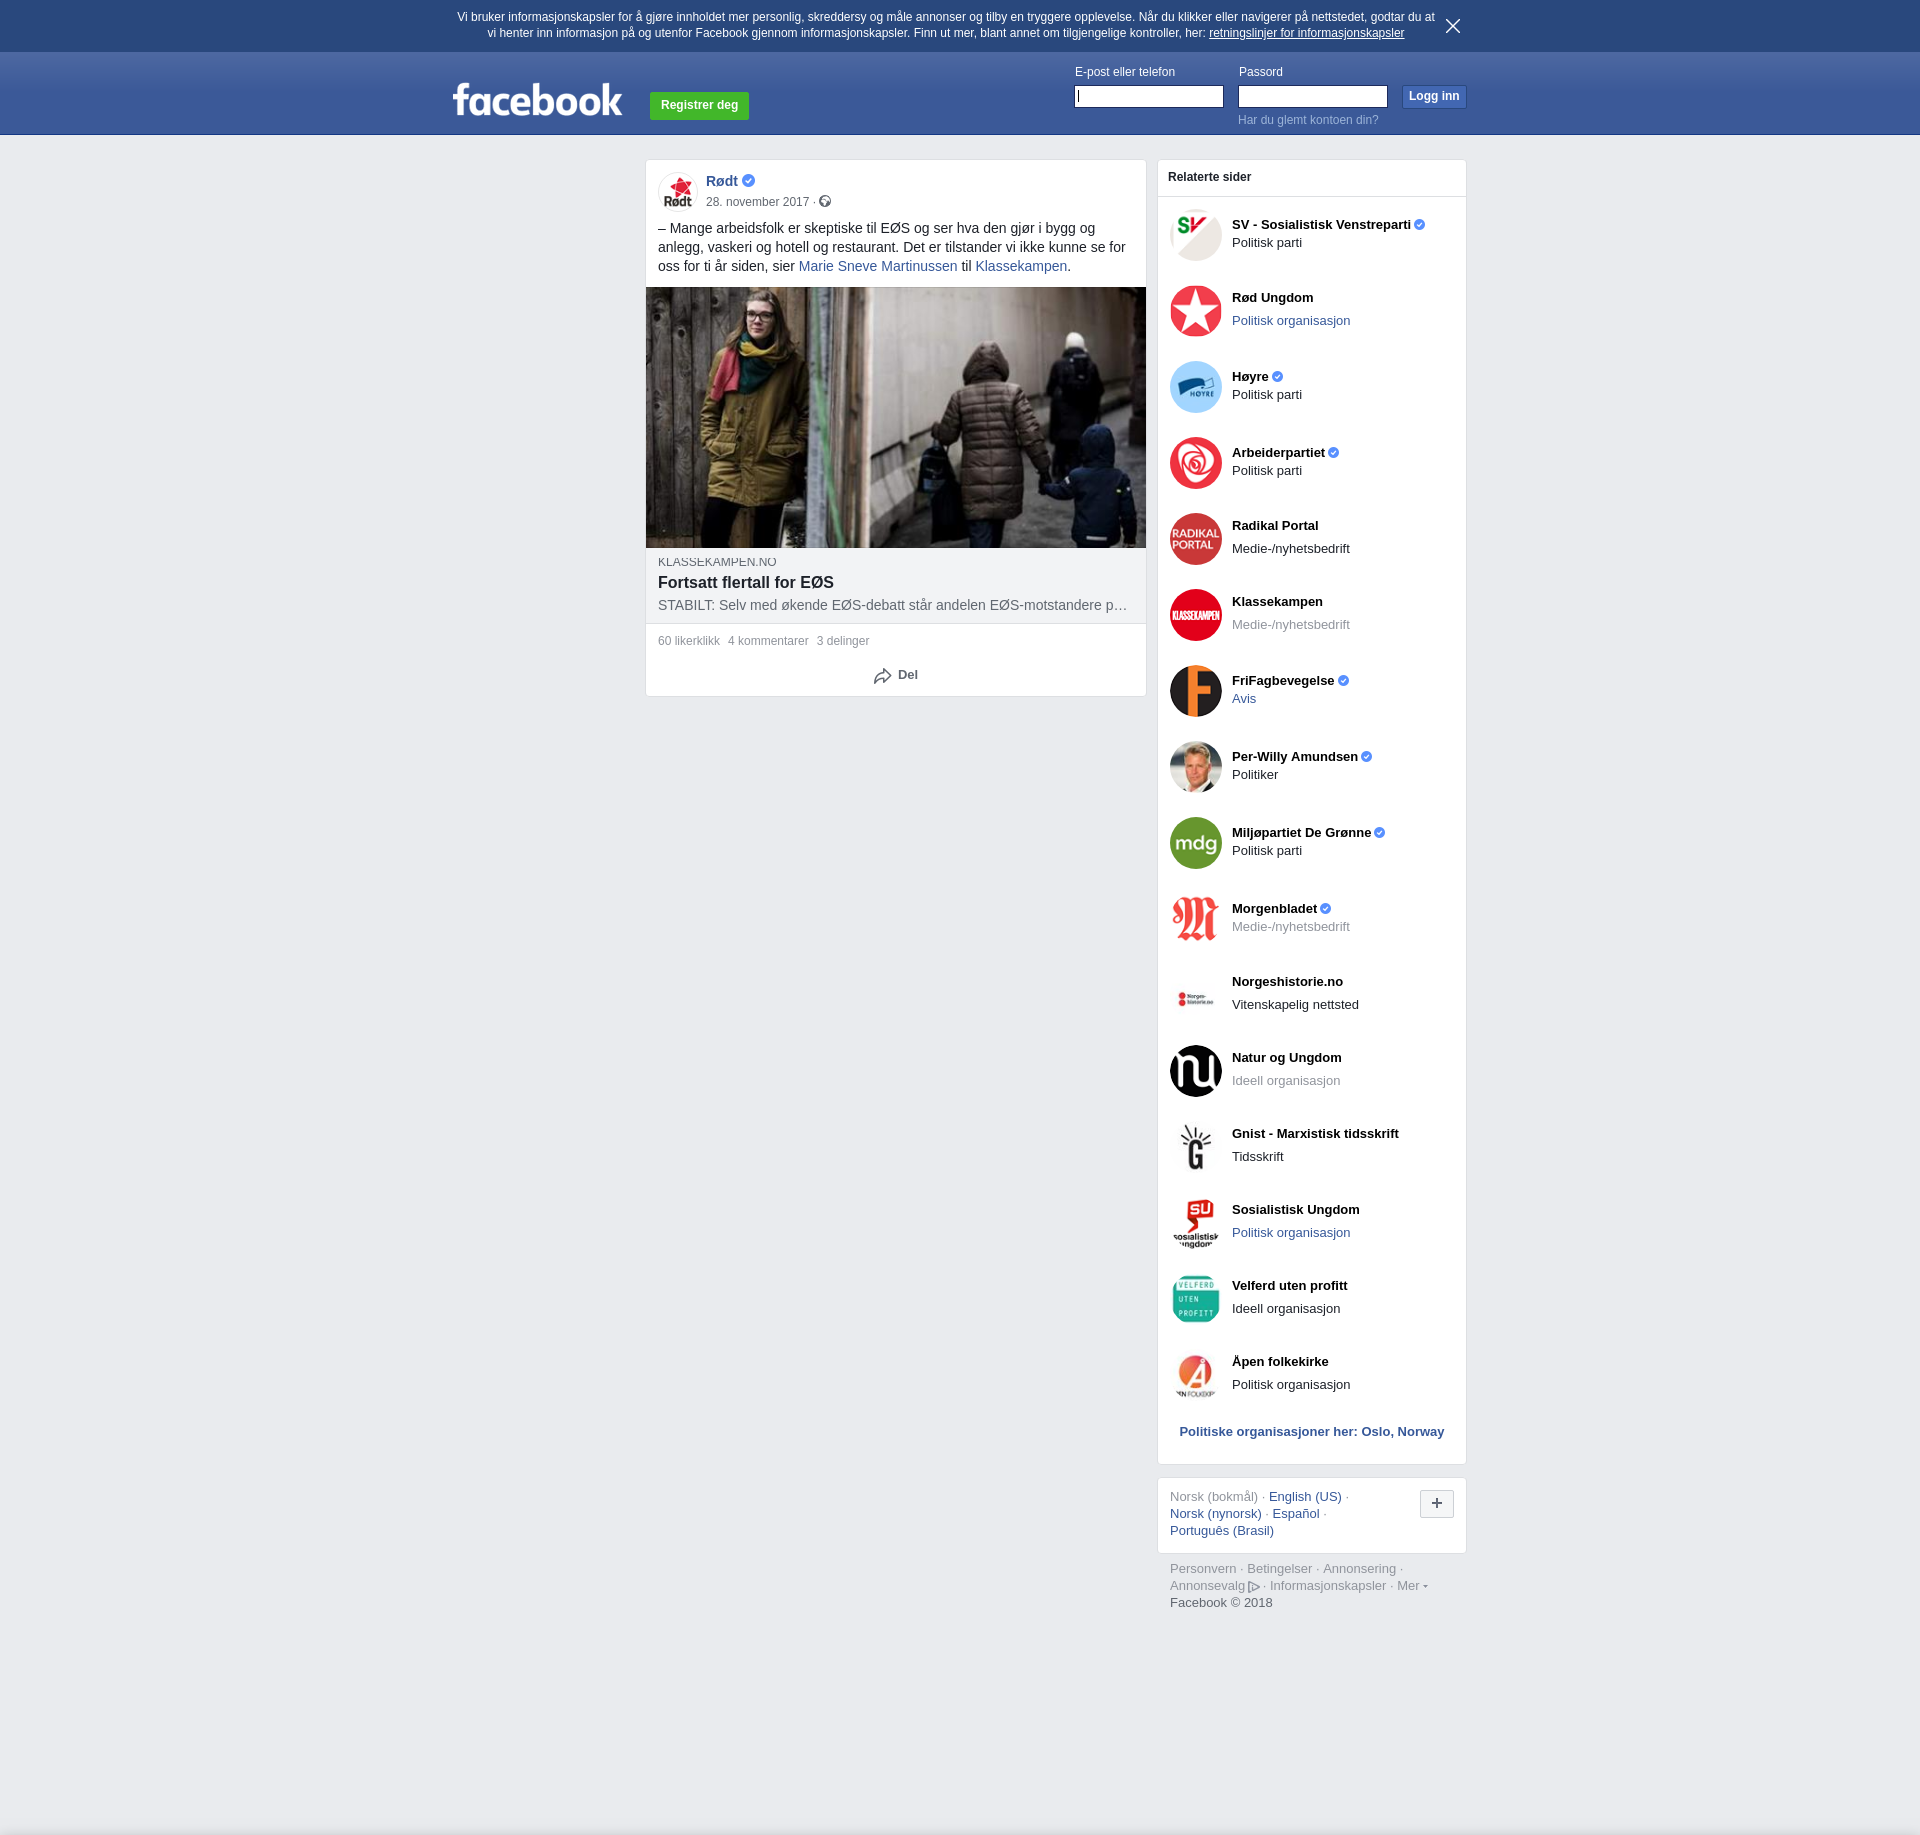Click the Facebook logo
The image size is (1920, 1835).
[x=537, y=100]
